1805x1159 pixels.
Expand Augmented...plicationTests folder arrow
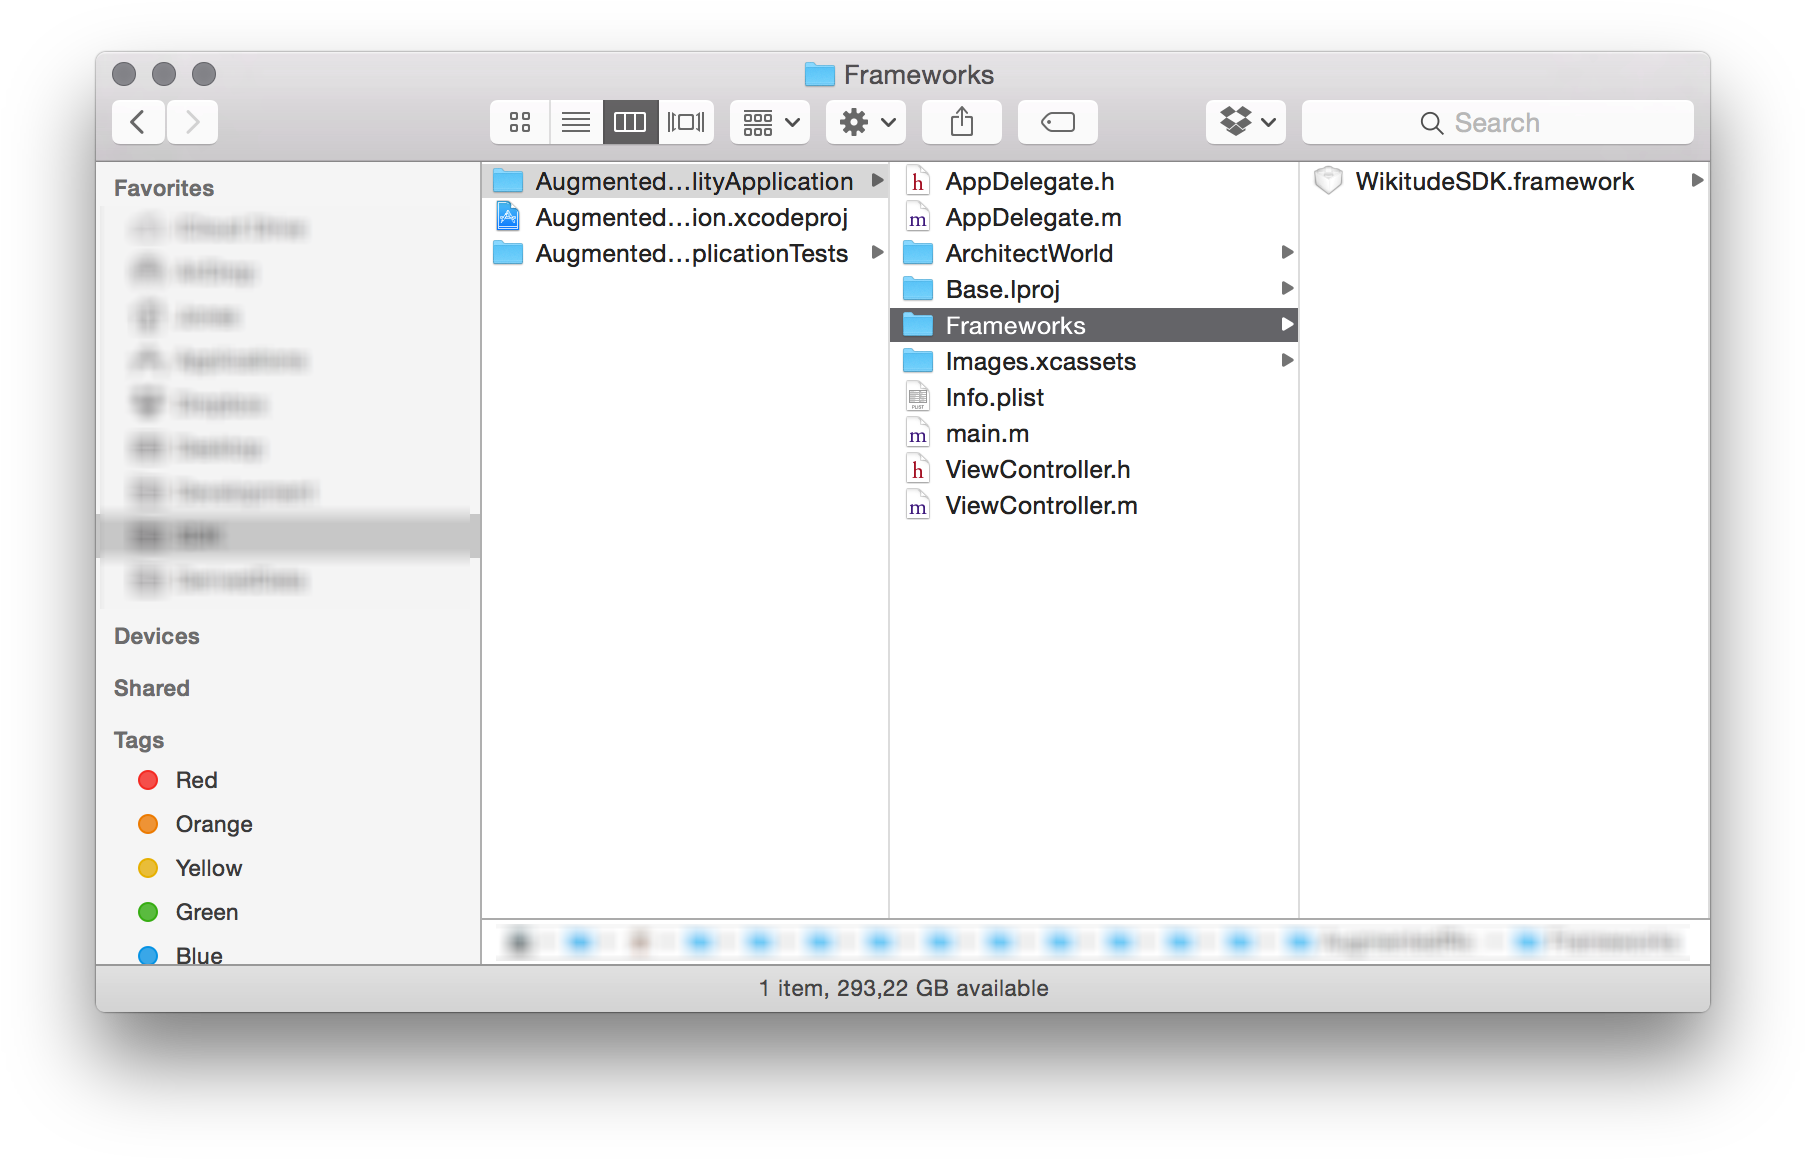tap(877, 253)
